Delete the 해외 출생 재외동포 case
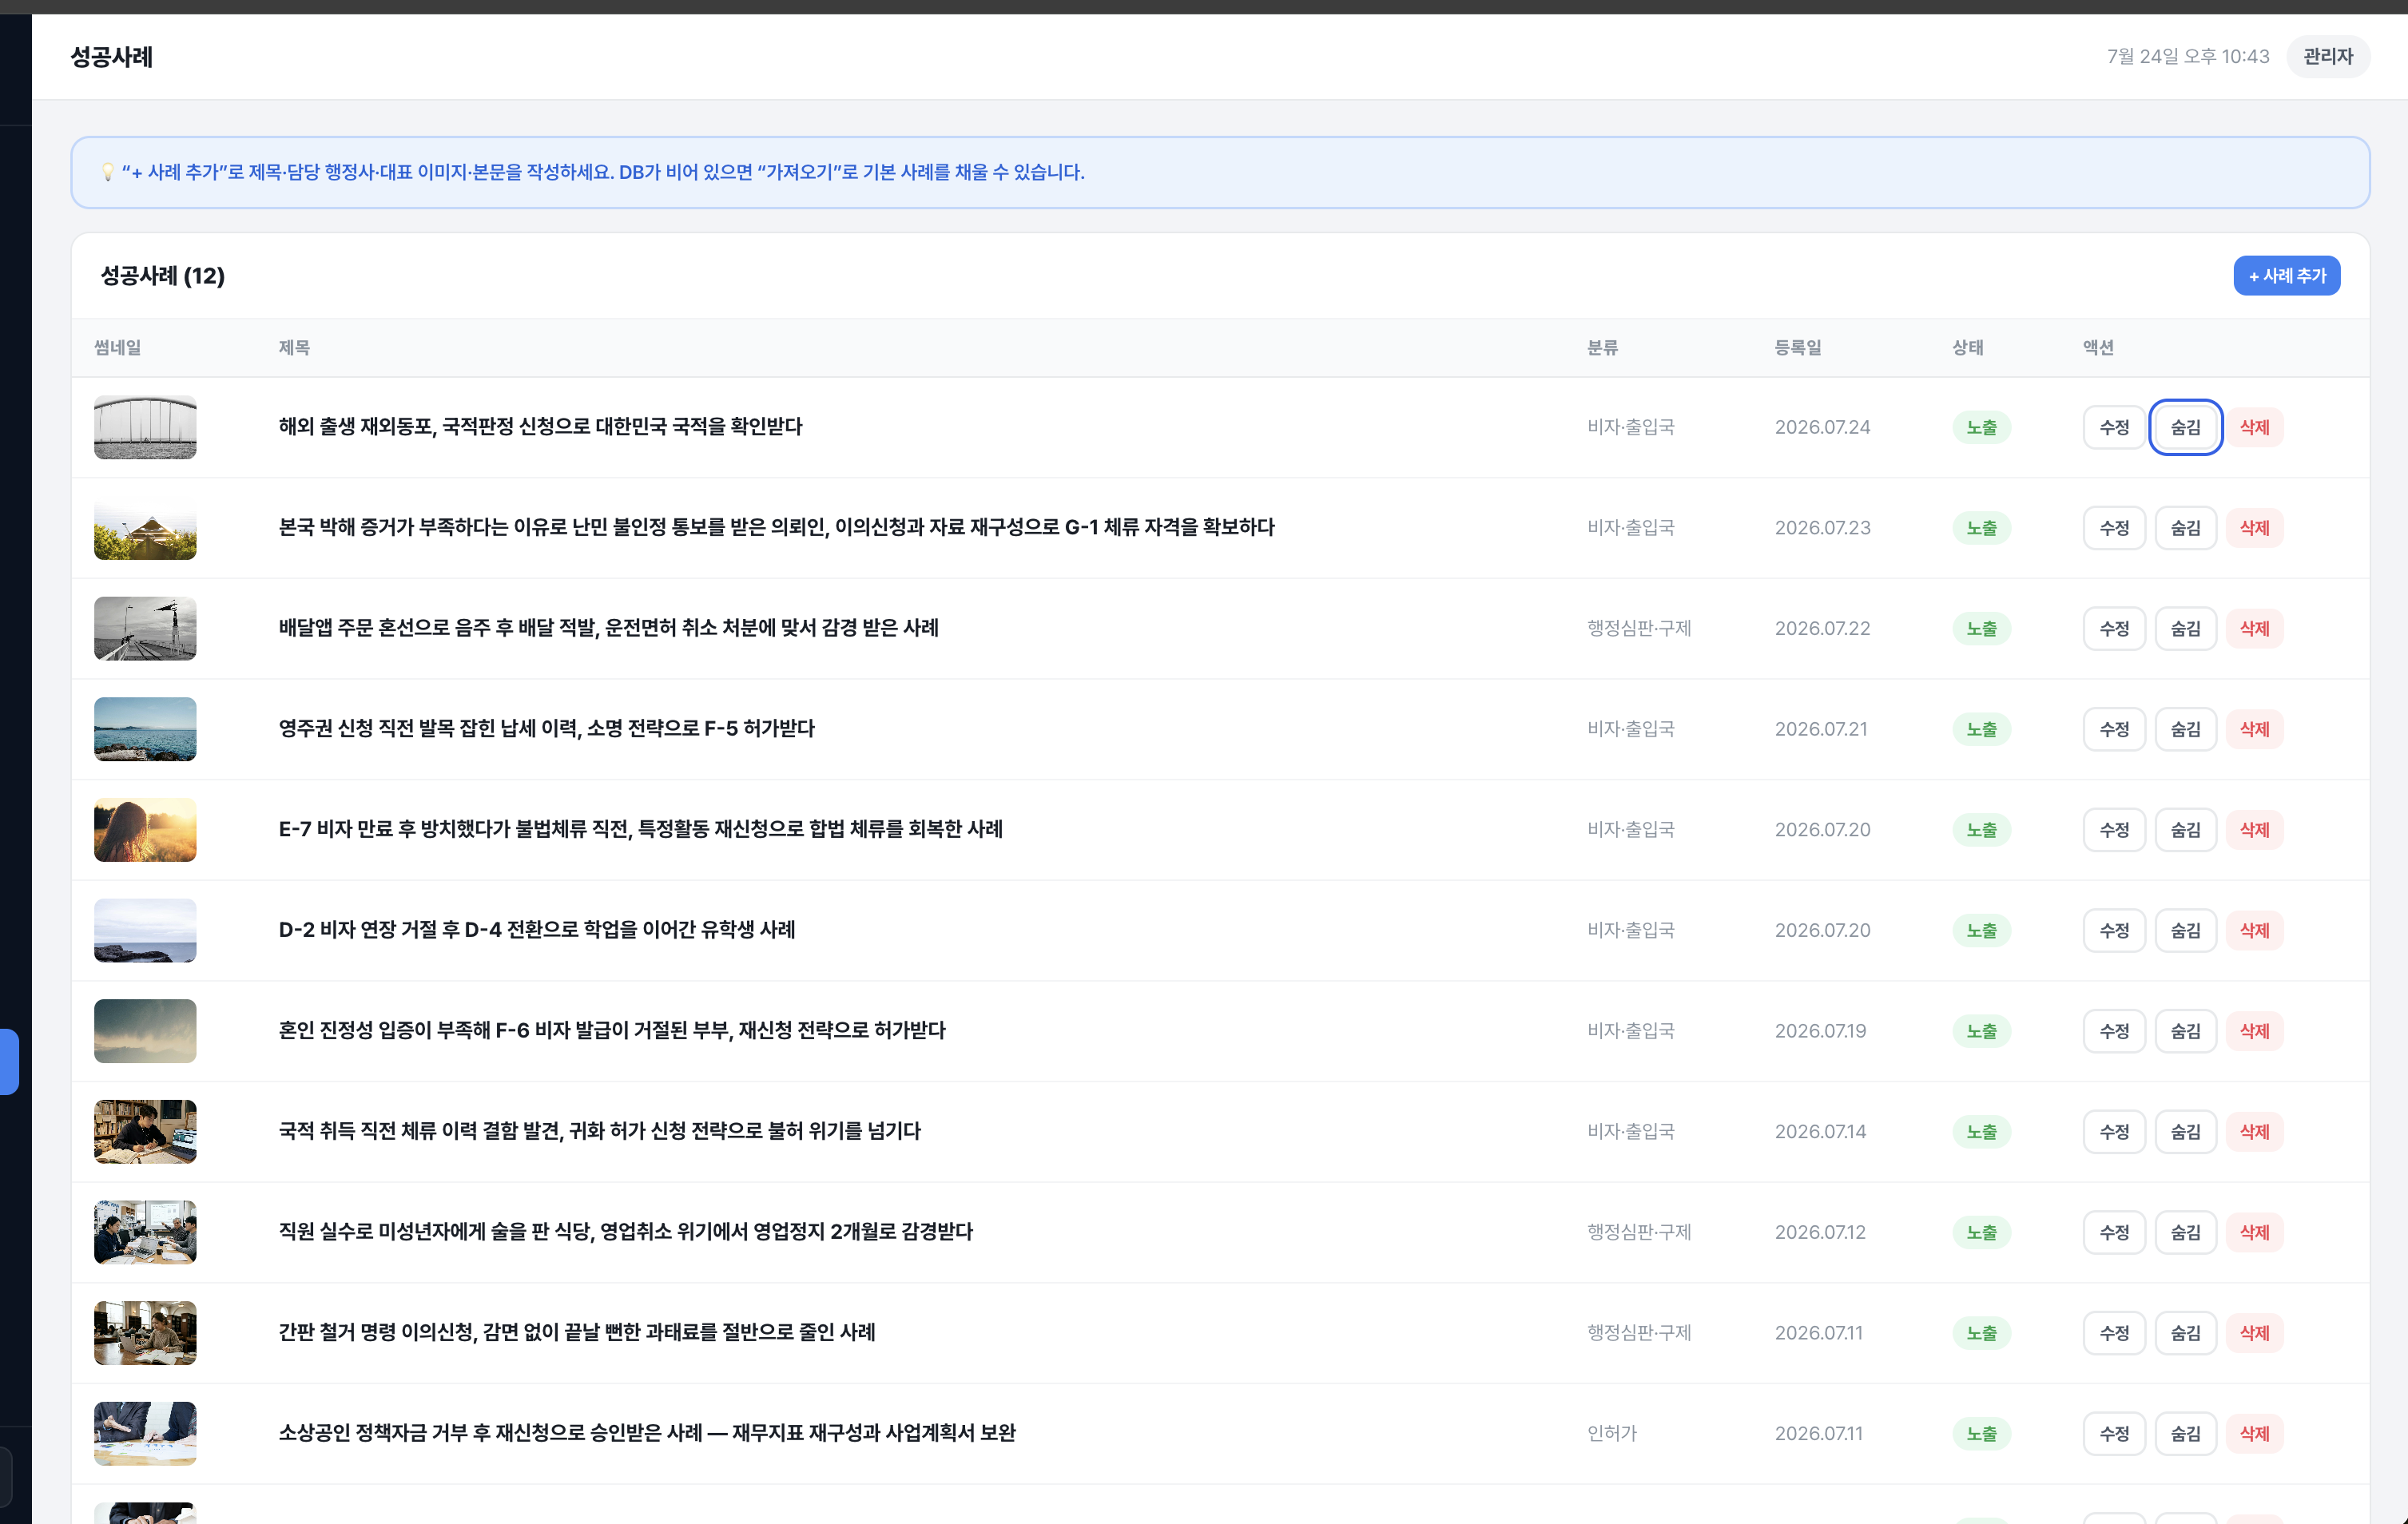The height and width of the screenshot is (1524, 2408). [x=2254, y=427]
